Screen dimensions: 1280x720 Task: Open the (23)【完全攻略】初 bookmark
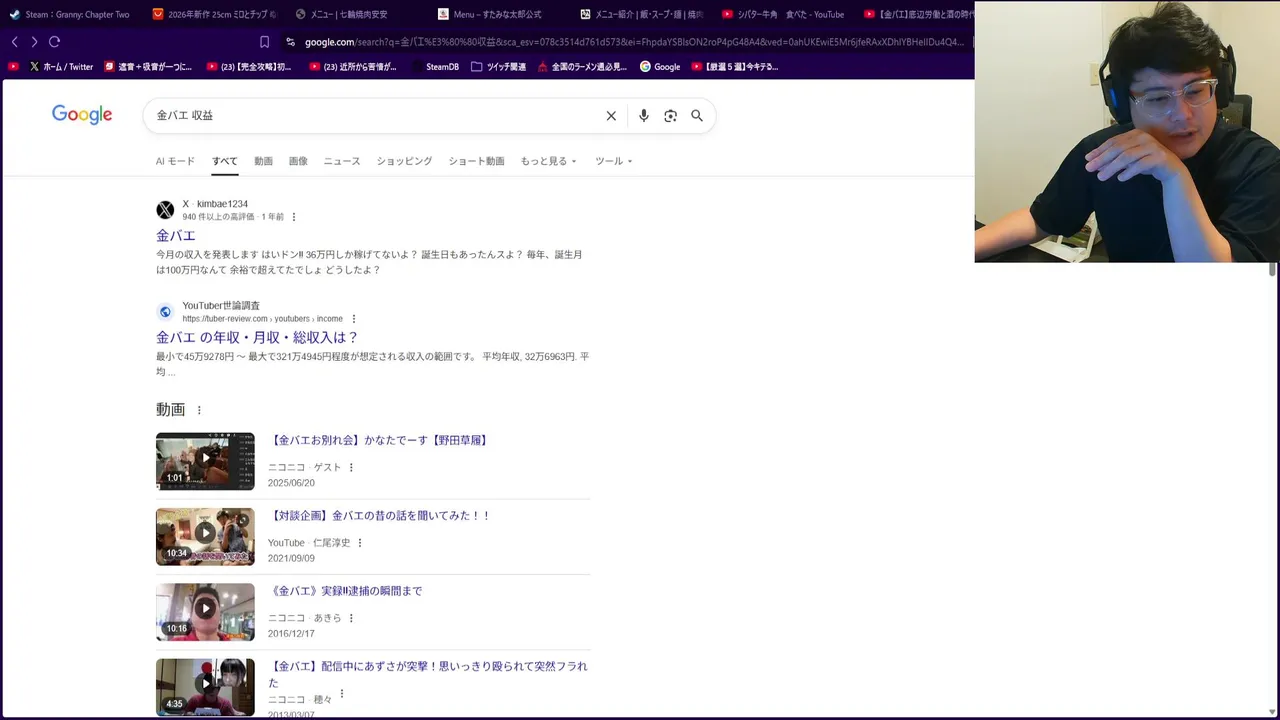tap(249, 67)
